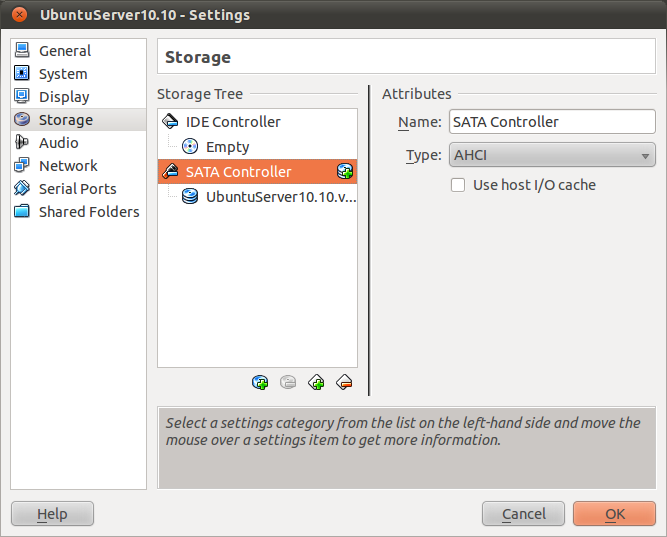667x537 pixels.
Task: Click the Empty optical disc icon
Action: pyautogui.click(x=190, y=147)
